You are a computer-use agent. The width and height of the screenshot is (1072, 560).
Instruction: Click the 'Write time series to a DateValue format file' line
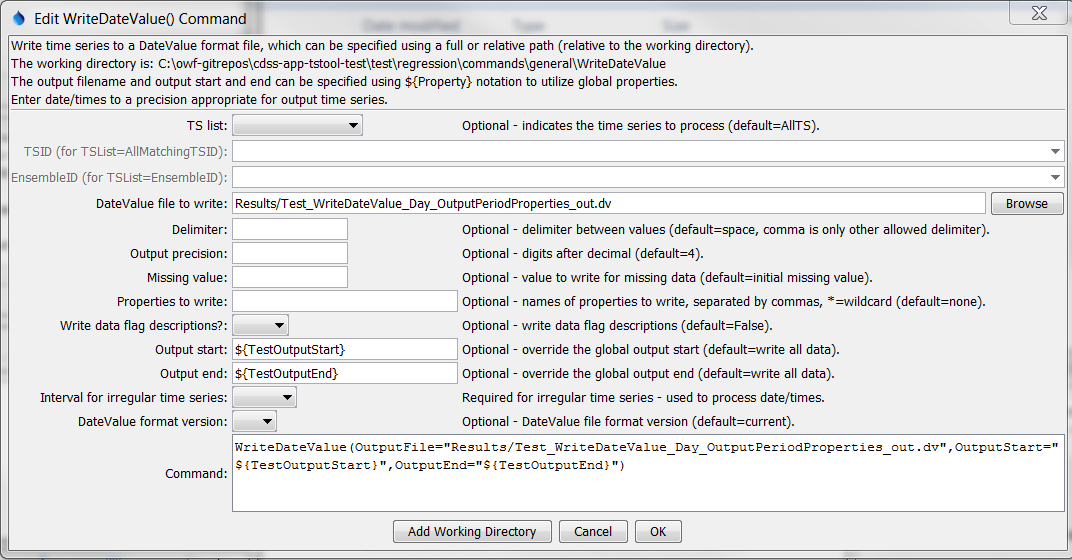tap(382, 46)
